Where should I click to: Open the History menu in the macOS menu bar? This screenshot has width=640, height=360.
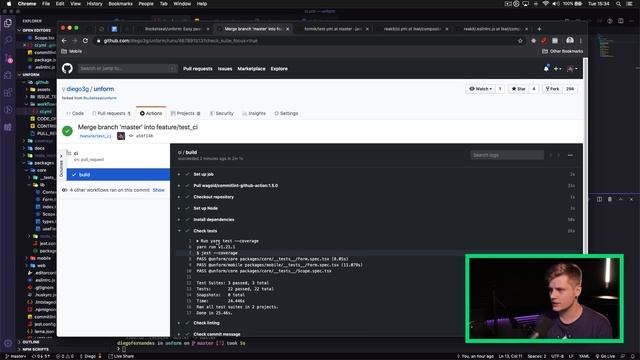[94, 4]
